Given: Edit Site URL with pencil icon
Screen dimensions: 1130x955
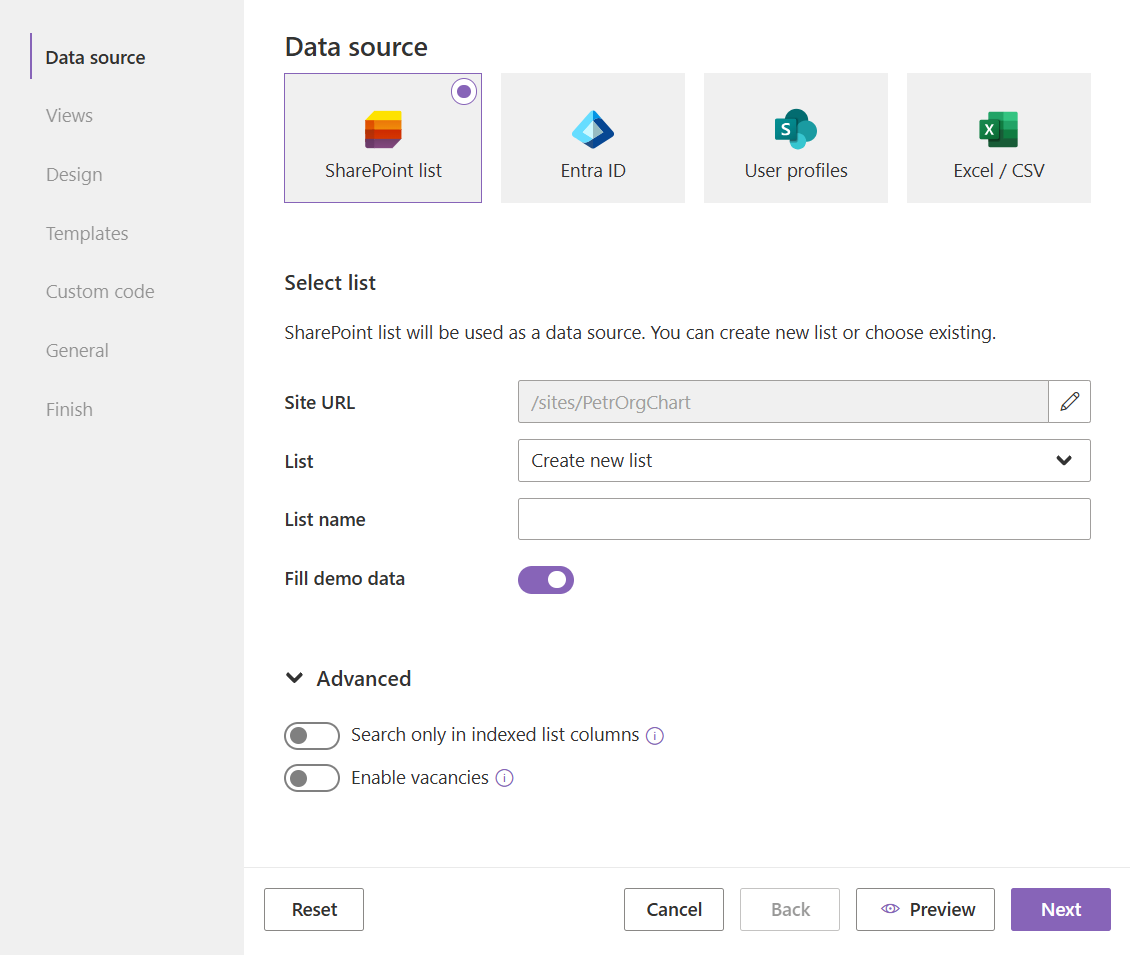Looking at the screenshot, I should click(1069, 401).
